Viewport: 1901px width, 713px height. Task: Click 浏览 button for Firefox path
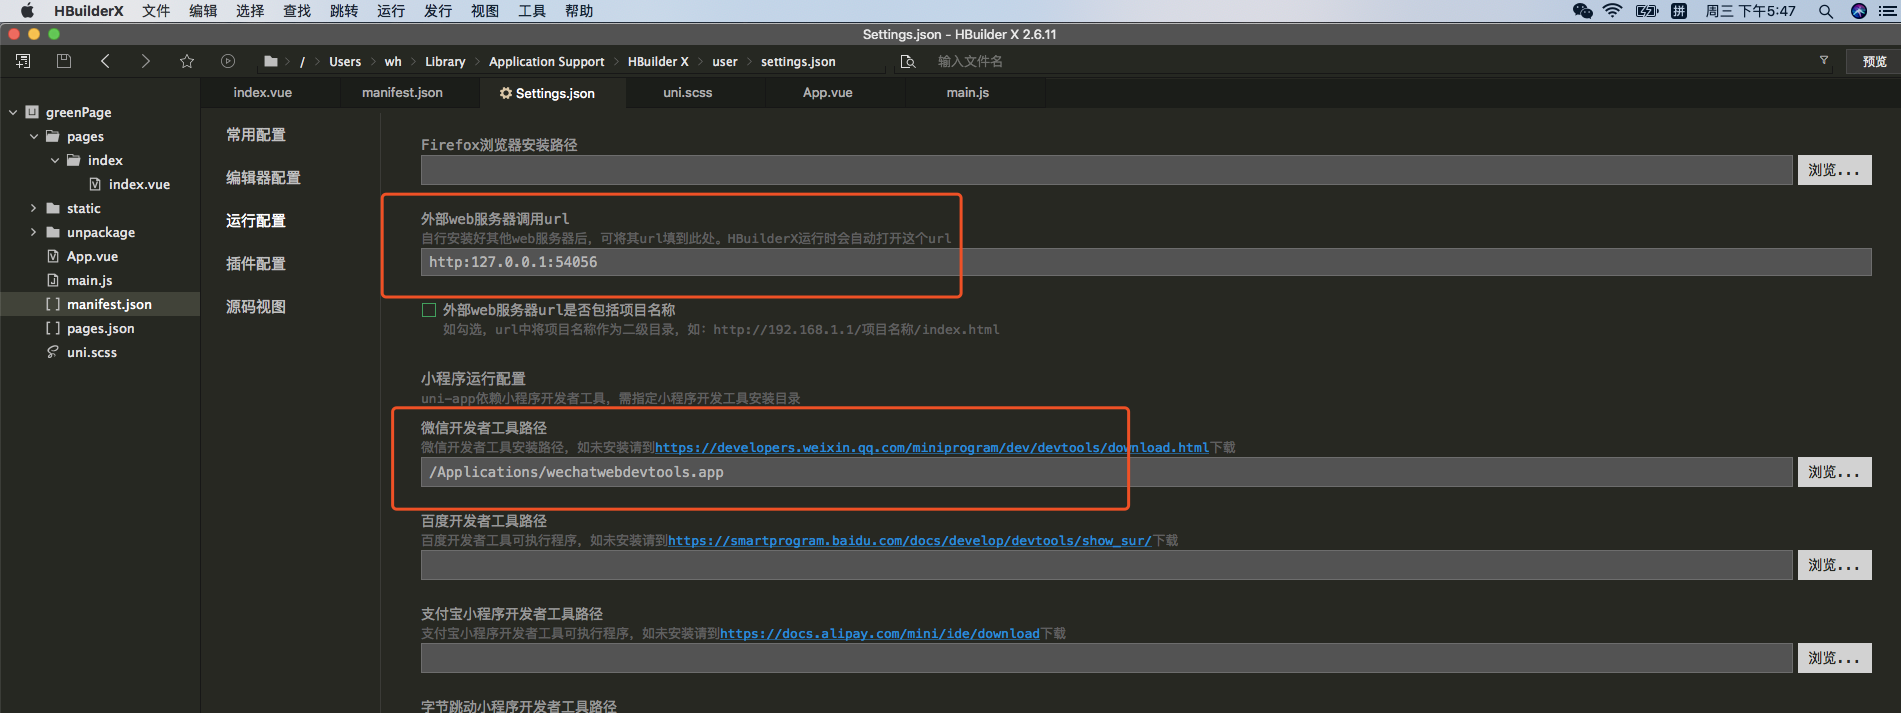click(1834, 170)
